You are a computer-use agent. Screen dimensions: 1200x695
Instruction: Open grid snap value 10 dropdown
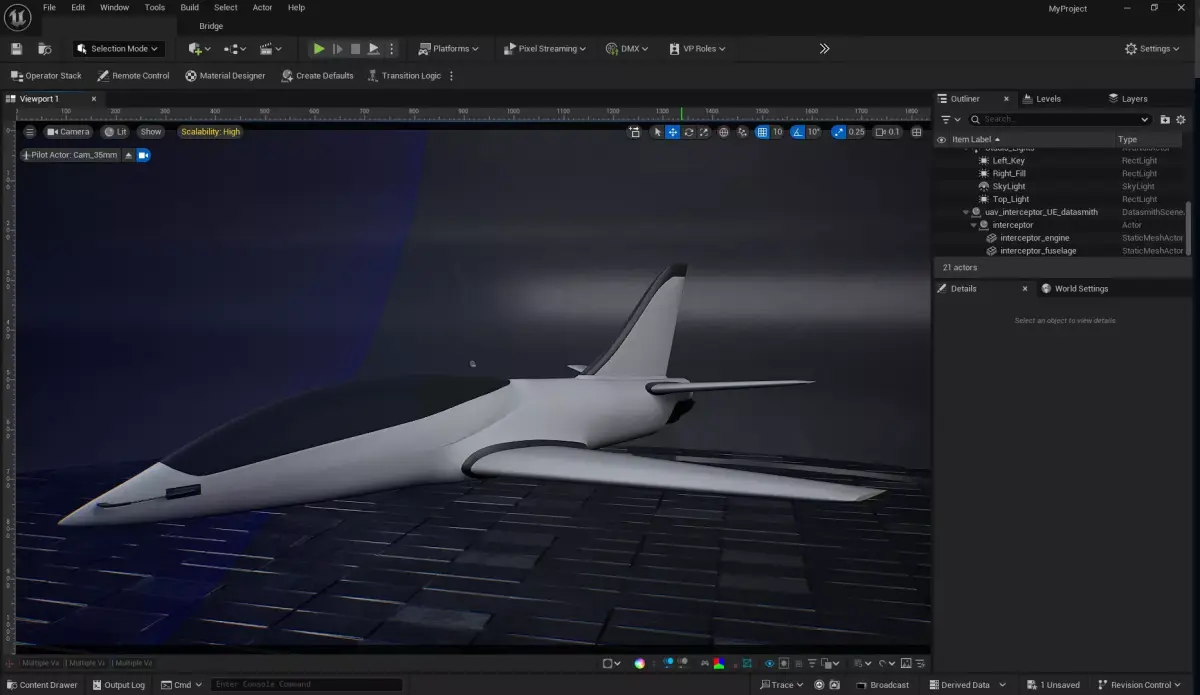[777, 132]
